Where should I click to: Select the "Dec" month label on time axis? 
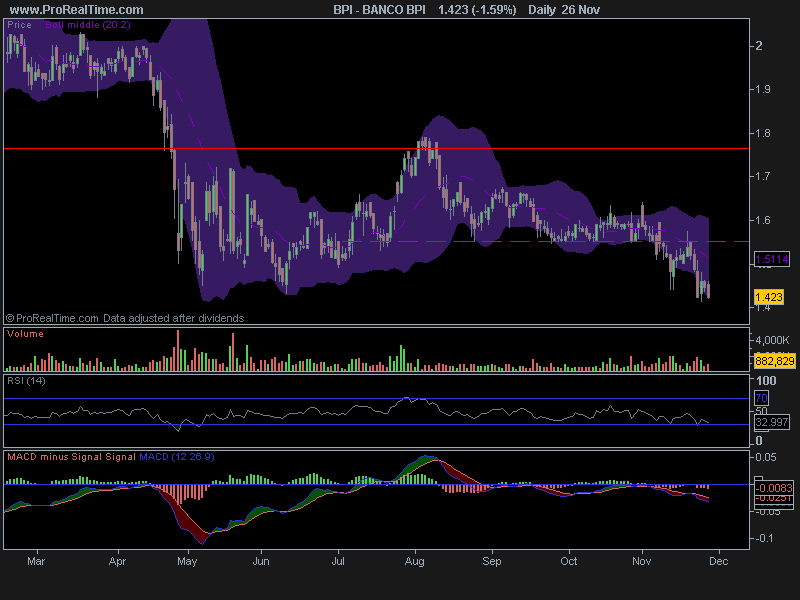(x=719, y=561)
